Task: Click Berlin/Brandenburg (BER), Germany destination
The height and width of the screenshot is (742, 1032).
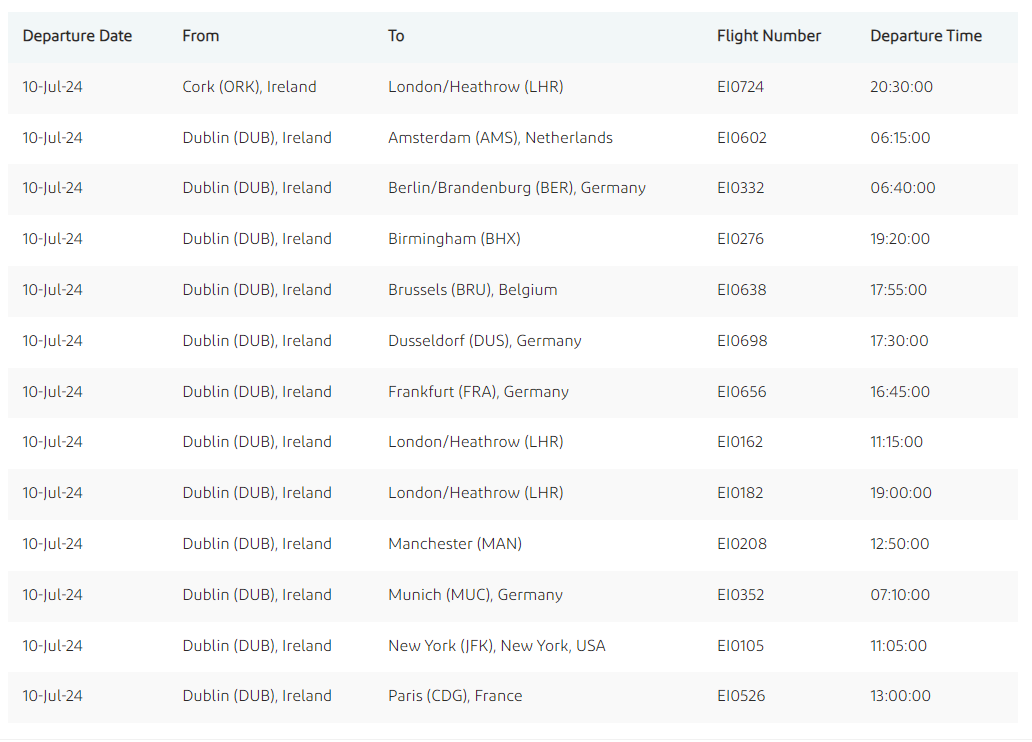Action: (x=517, y=188)
